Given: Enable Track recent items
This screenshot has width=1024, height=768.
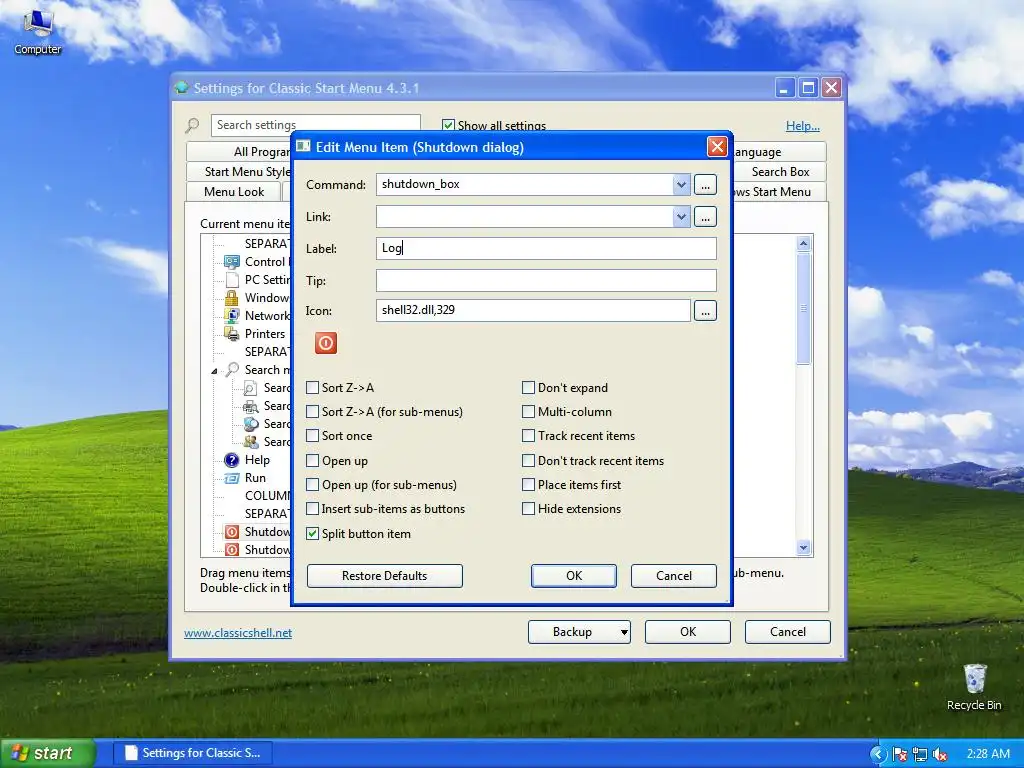Looking at the screenshot, I should tap(528, 436).
